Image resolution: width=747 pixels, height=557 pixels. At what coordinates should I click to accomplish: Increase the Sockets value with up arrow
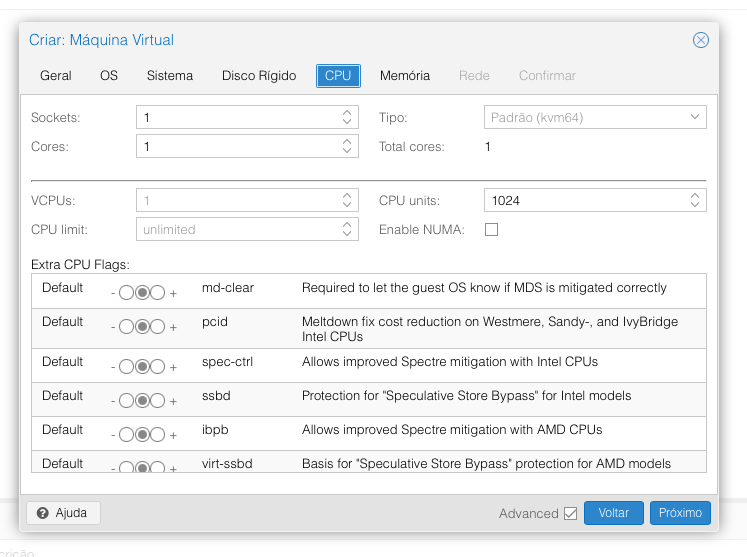click(347, 113)
